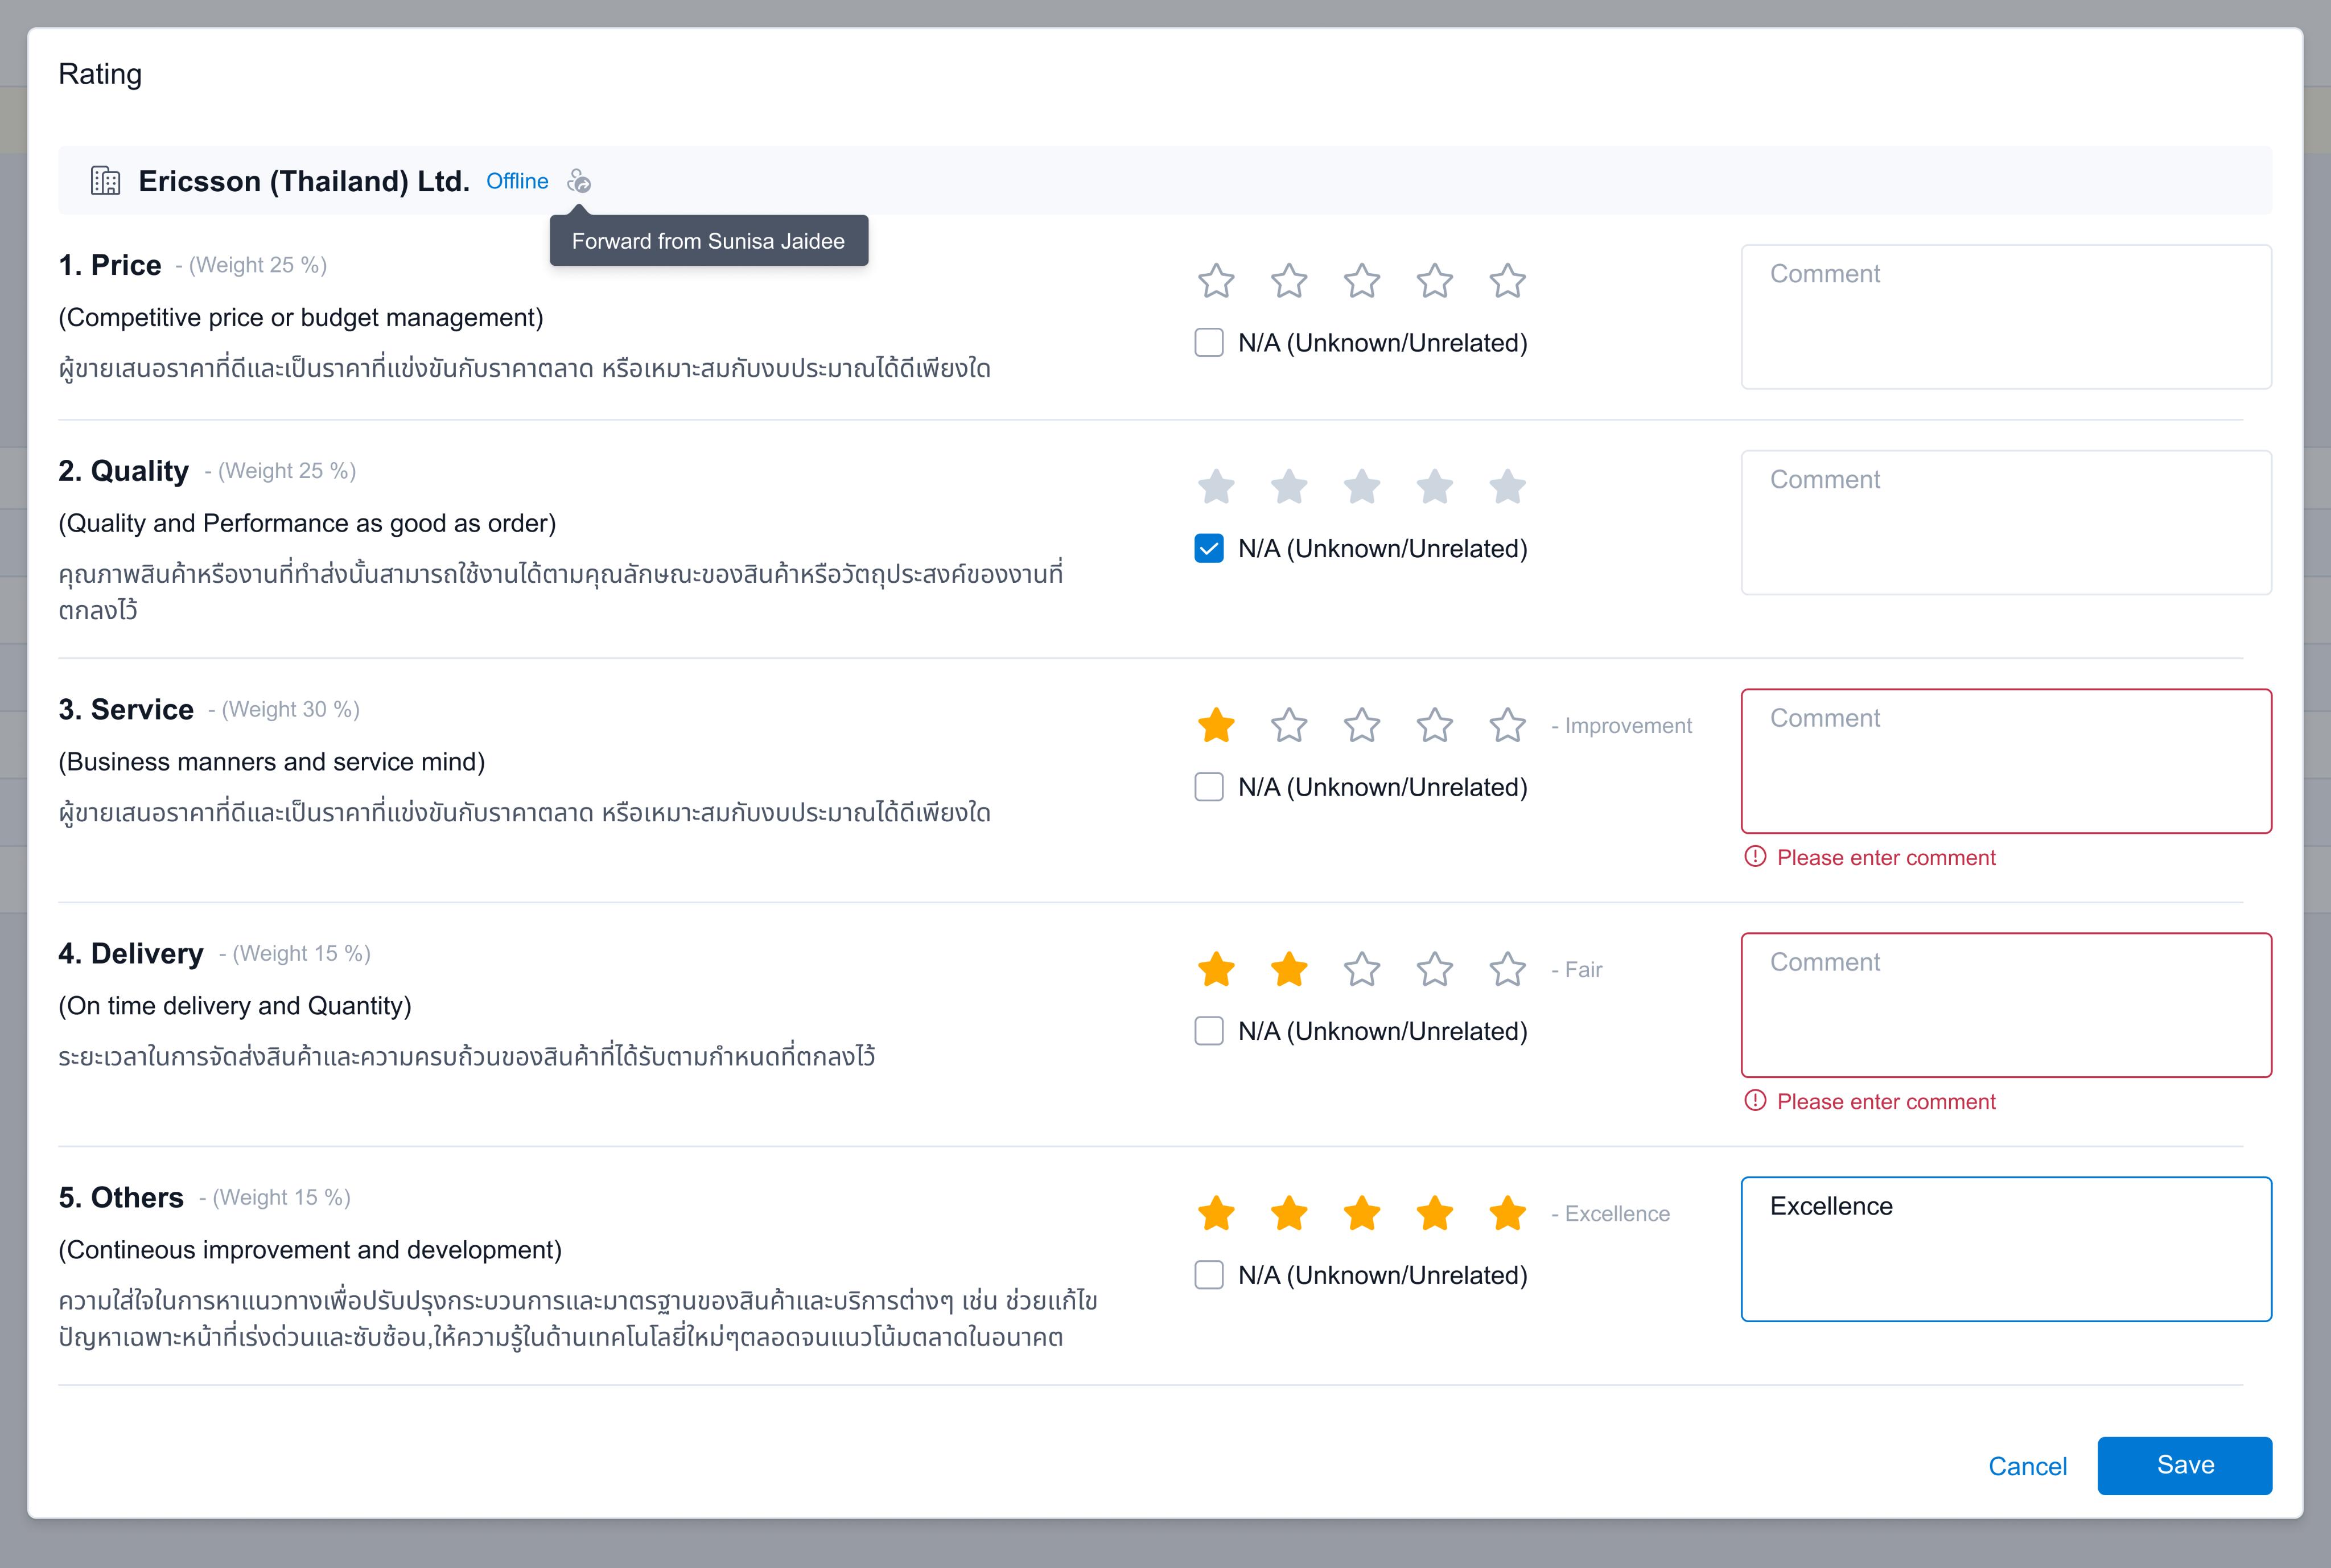Viewport: 2331px width, 1568px height.
Task: Click the '1. Price' heading
Action: [x=110, y=265]
